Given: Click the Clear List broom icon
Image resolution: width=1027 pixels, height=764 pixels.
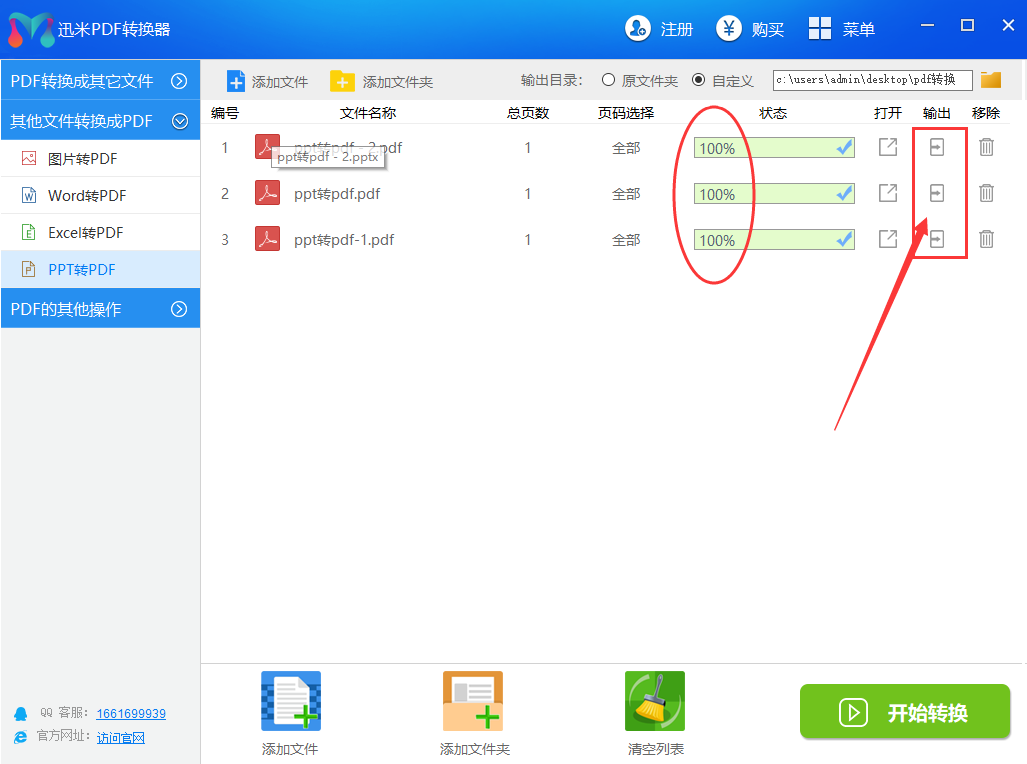Looking at the screenshot, I should point(654,700).
